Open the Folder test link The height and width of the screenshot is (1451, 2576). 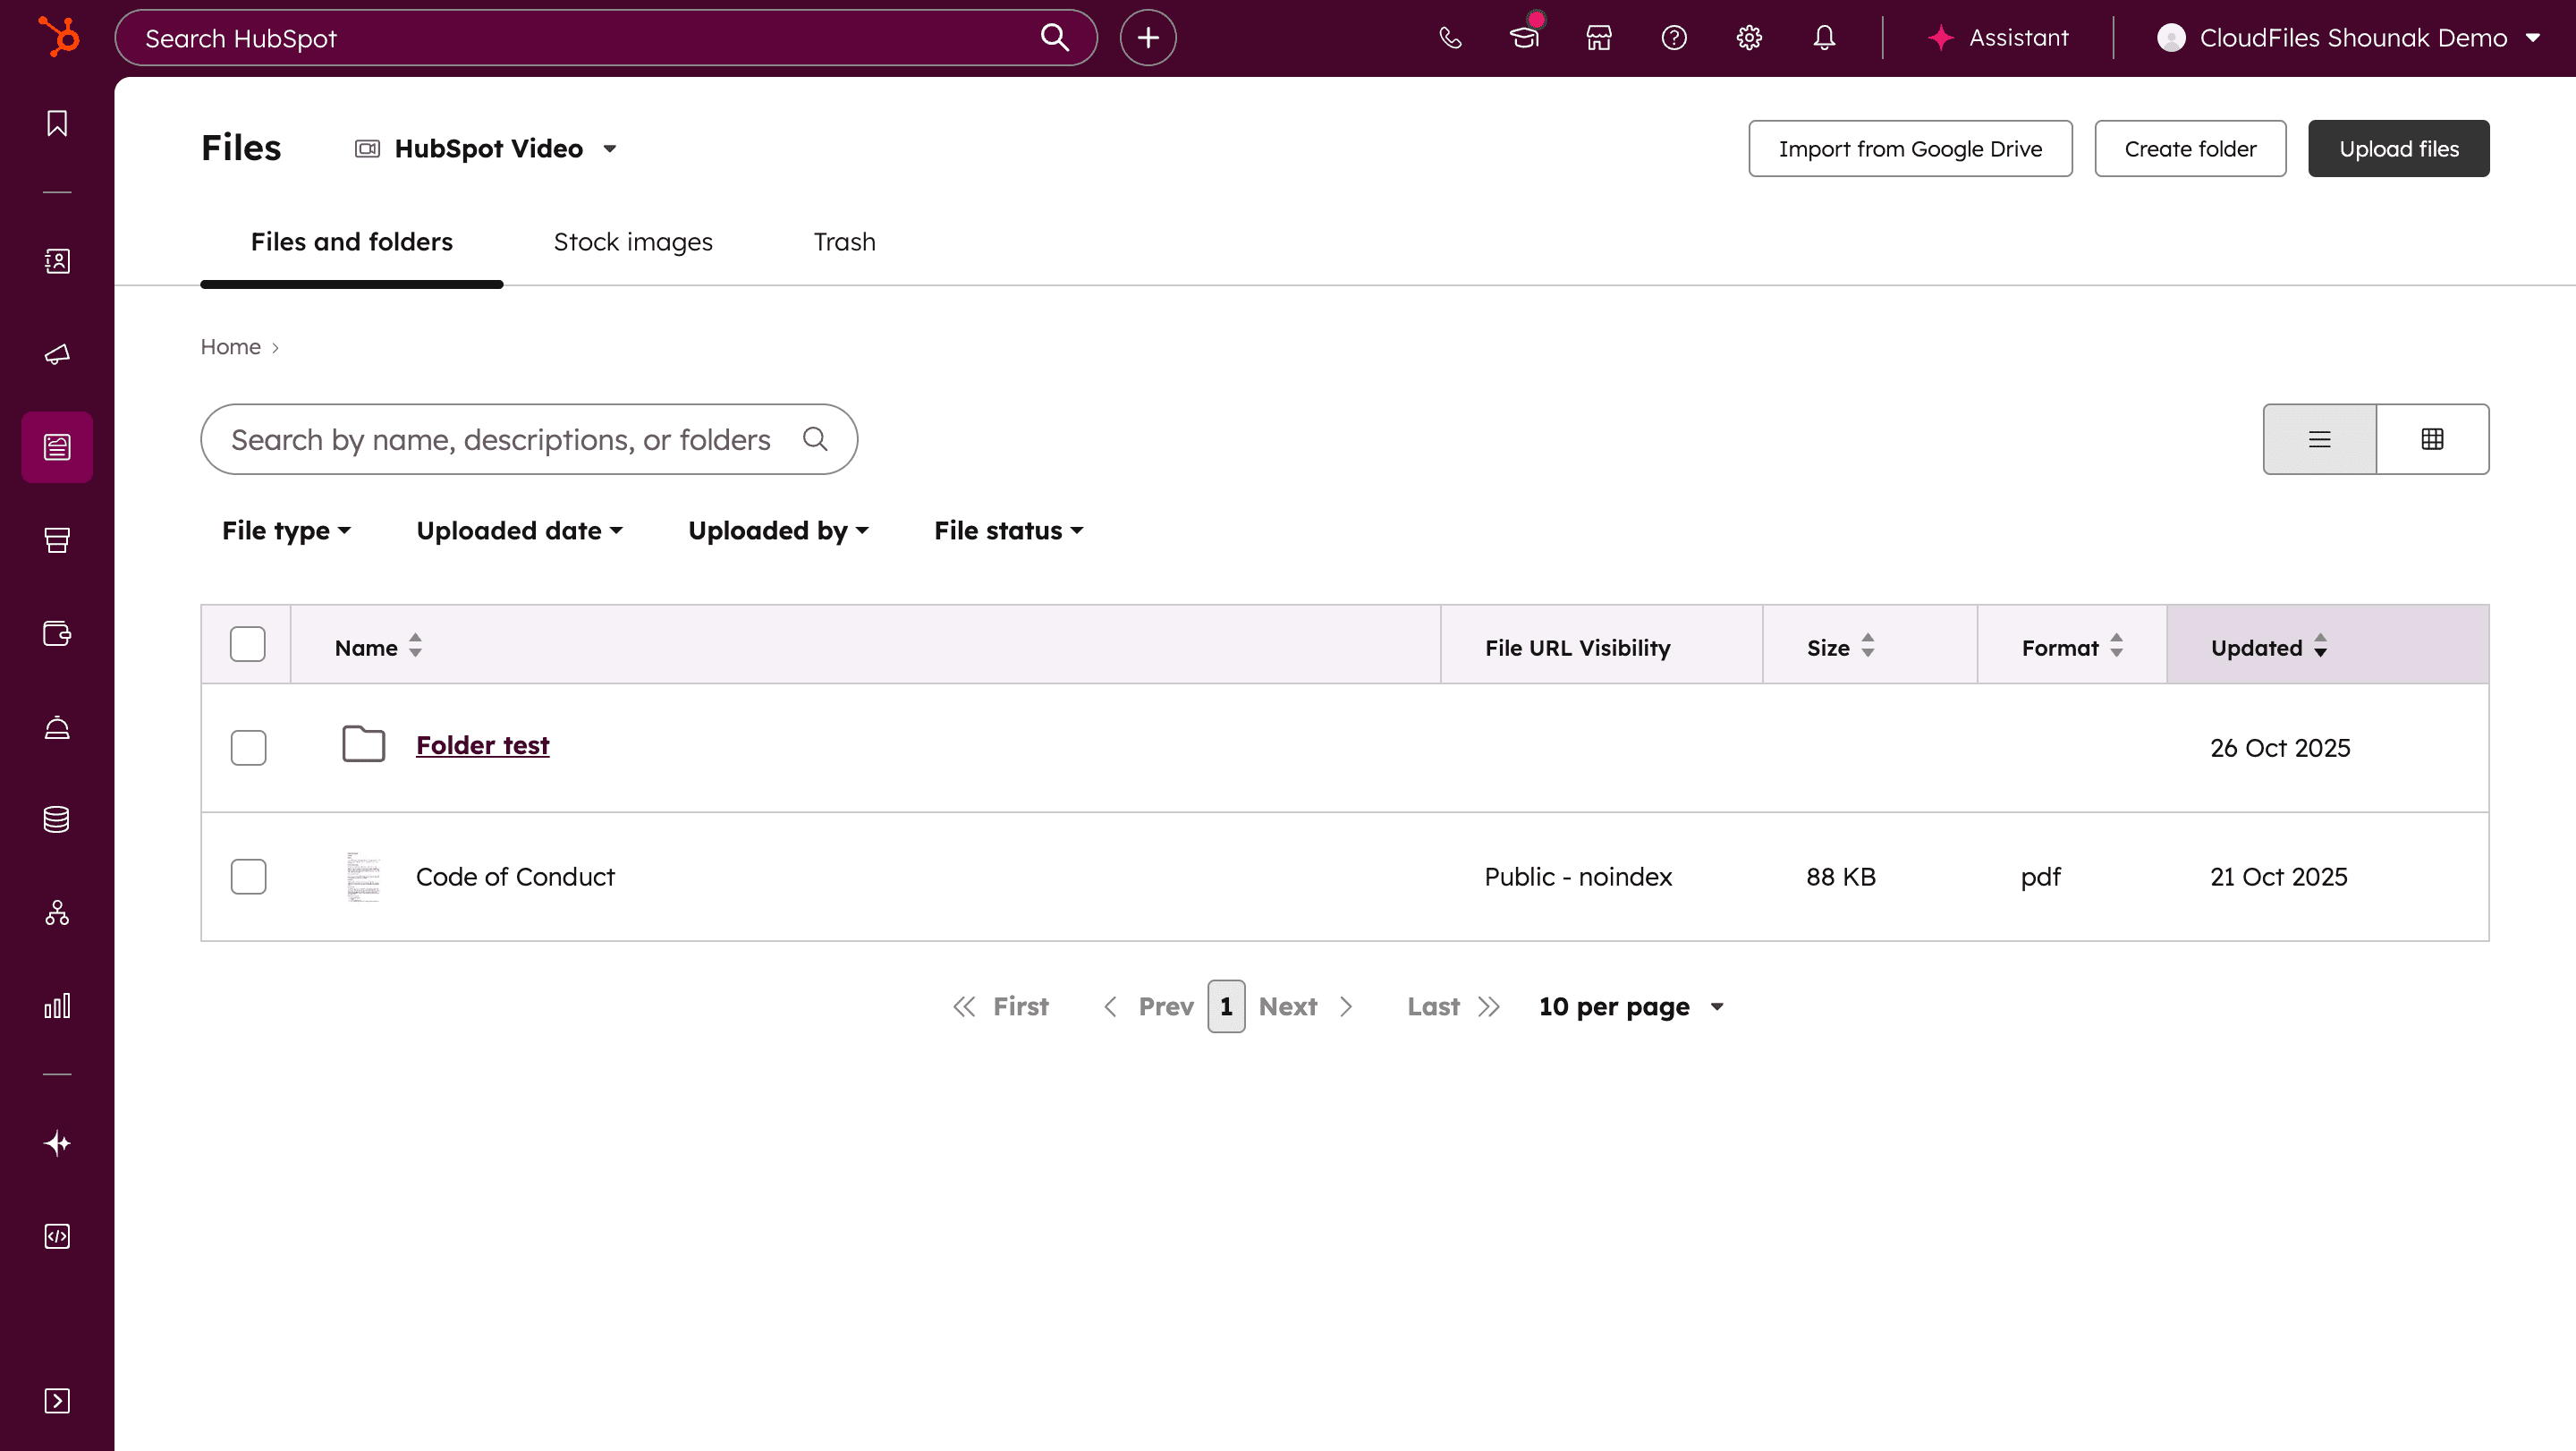pyautogui.click(x=482, y=746)
